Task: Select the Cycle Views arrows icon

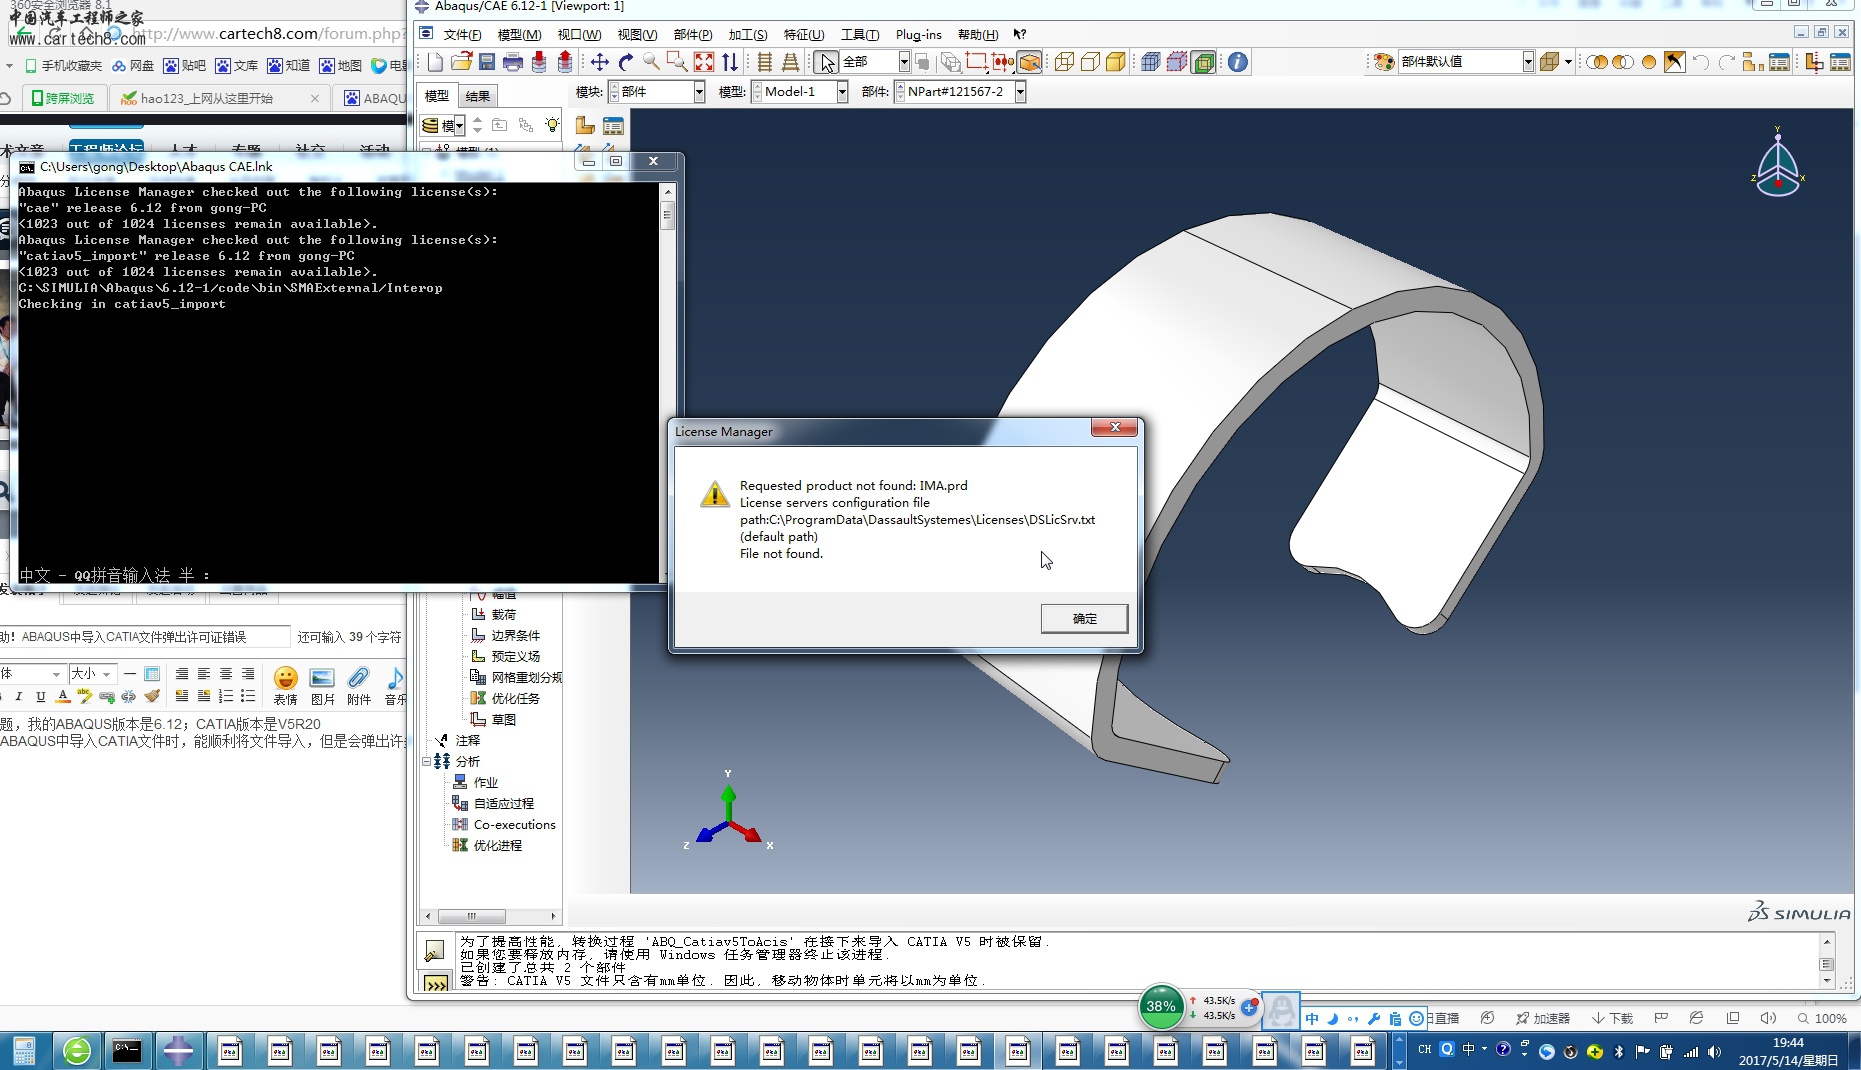Action: [730, 62]
